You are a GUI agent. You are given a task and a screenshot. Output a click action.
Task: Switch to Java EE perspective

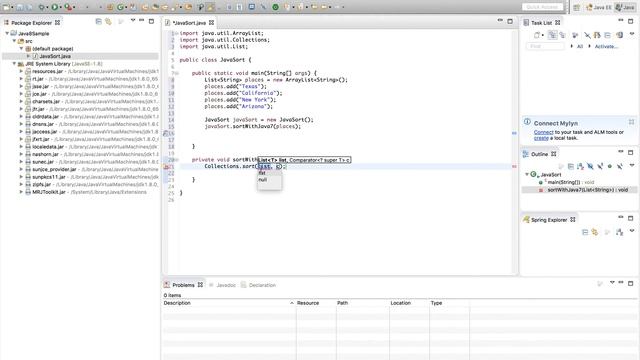pos(599,7)
